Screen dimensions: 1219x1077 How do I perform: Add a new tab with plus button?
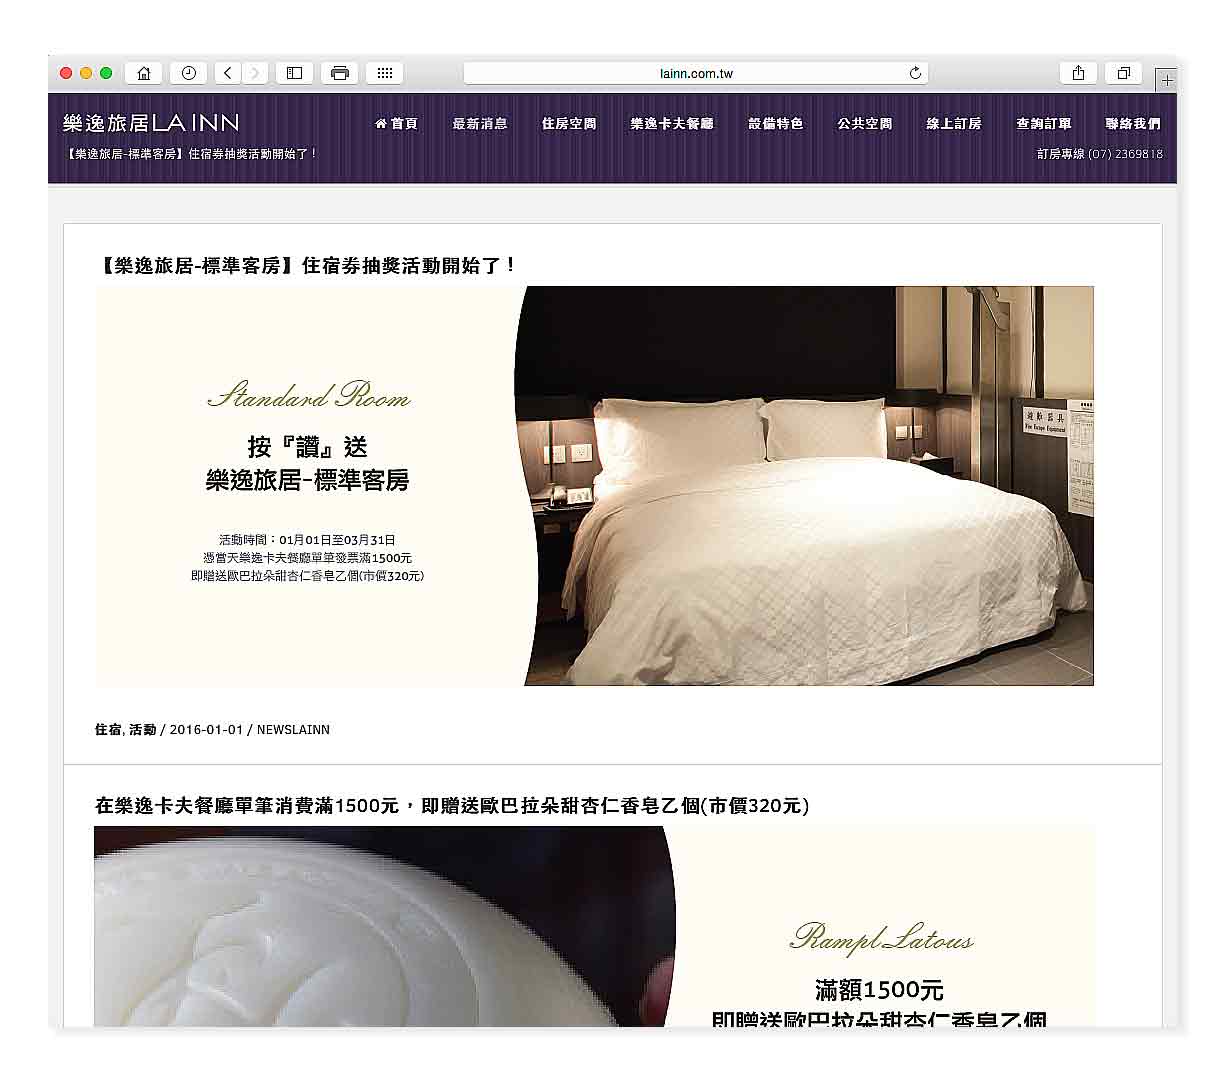click(1166, 80)
